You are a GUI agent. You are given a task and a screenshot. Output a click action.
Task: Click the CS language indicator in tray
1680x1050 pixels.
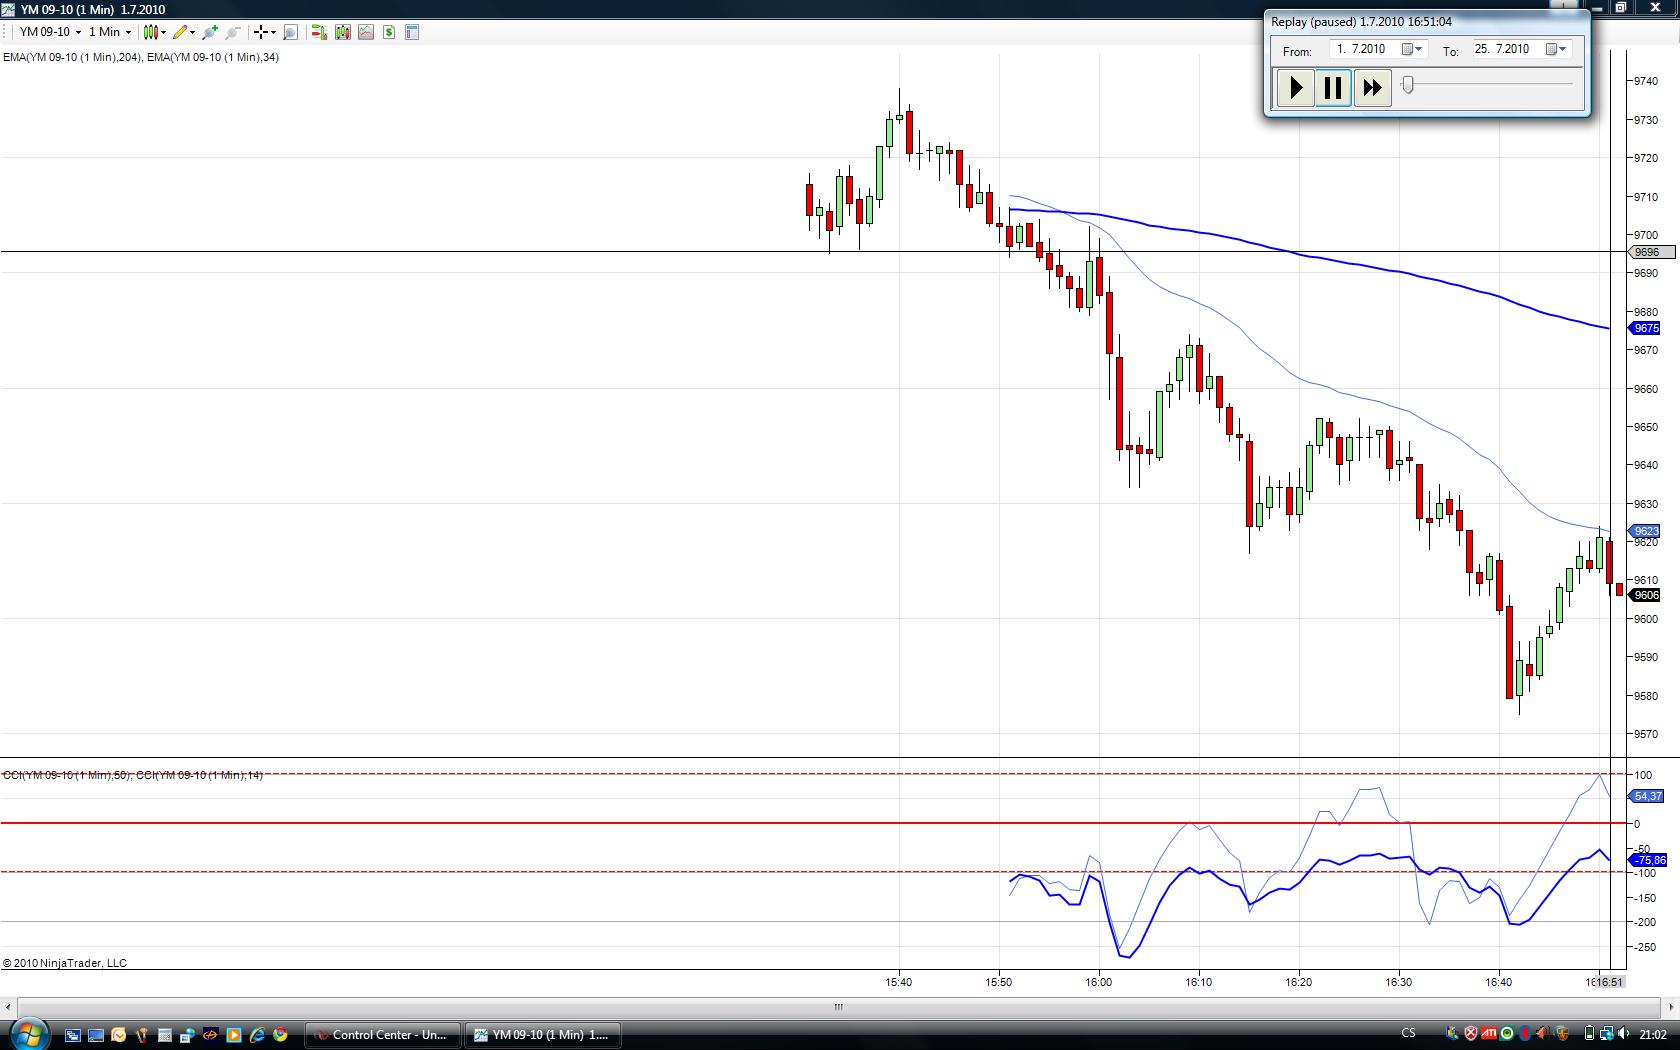[1408, 1034]
